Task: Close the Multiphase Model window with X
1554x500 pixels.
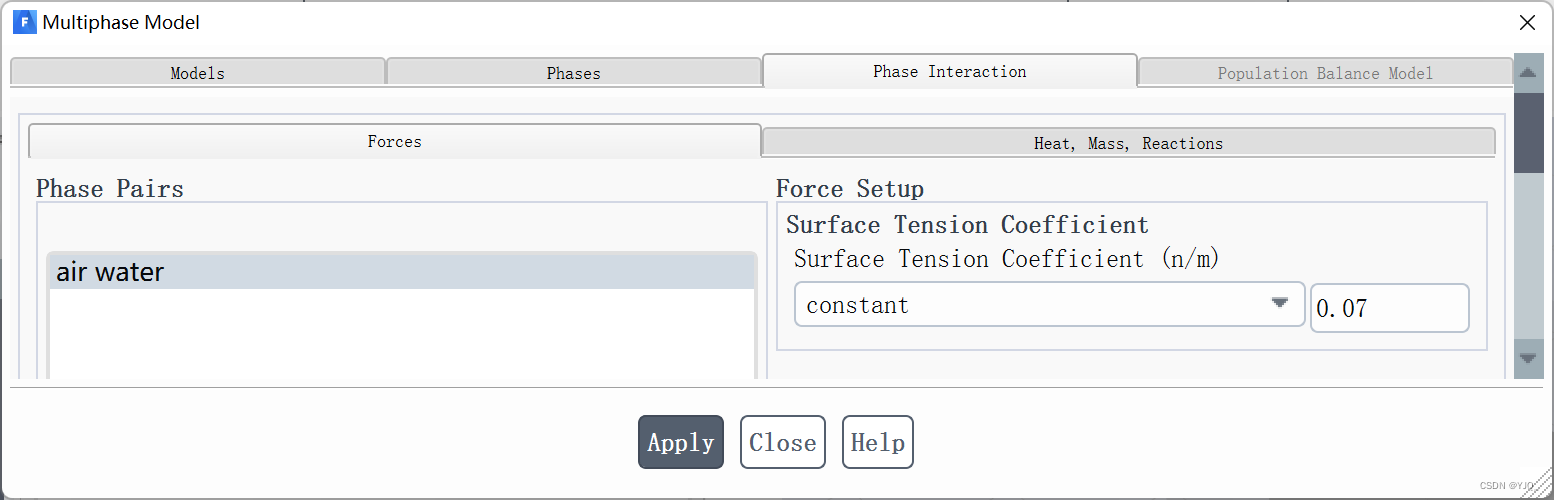Action: click(1527, 22)
